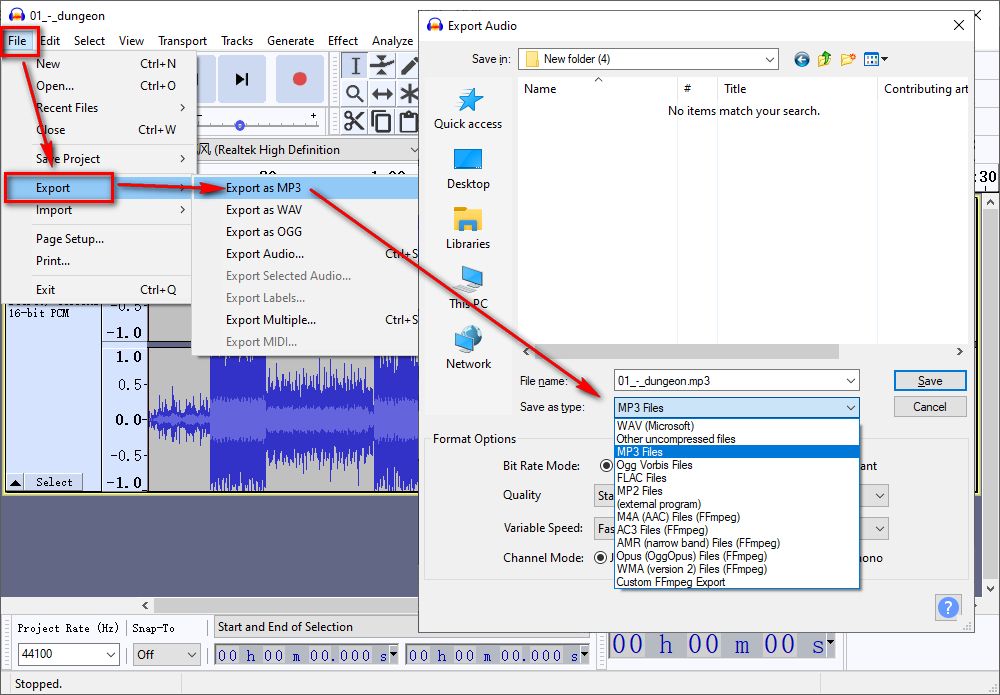Click the selection start time field

tap(307, 655)
